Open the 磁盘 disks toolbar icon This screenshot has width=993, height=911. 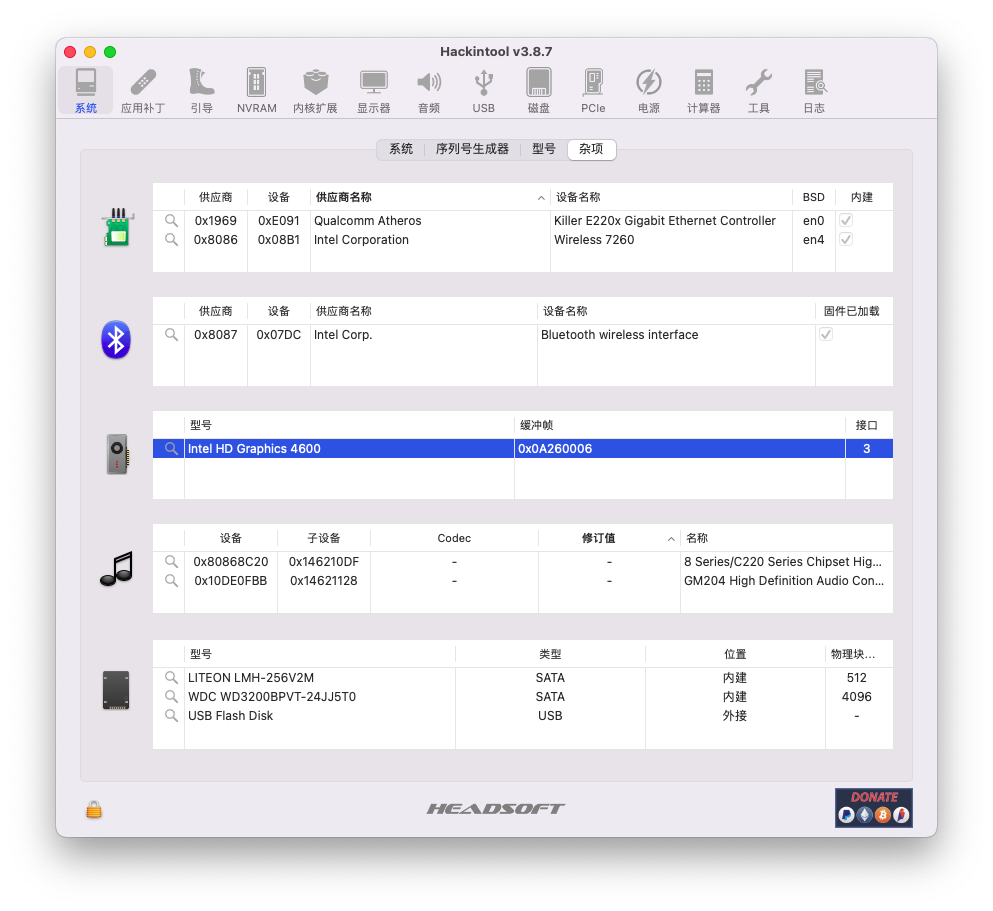[x=538, y=91]
